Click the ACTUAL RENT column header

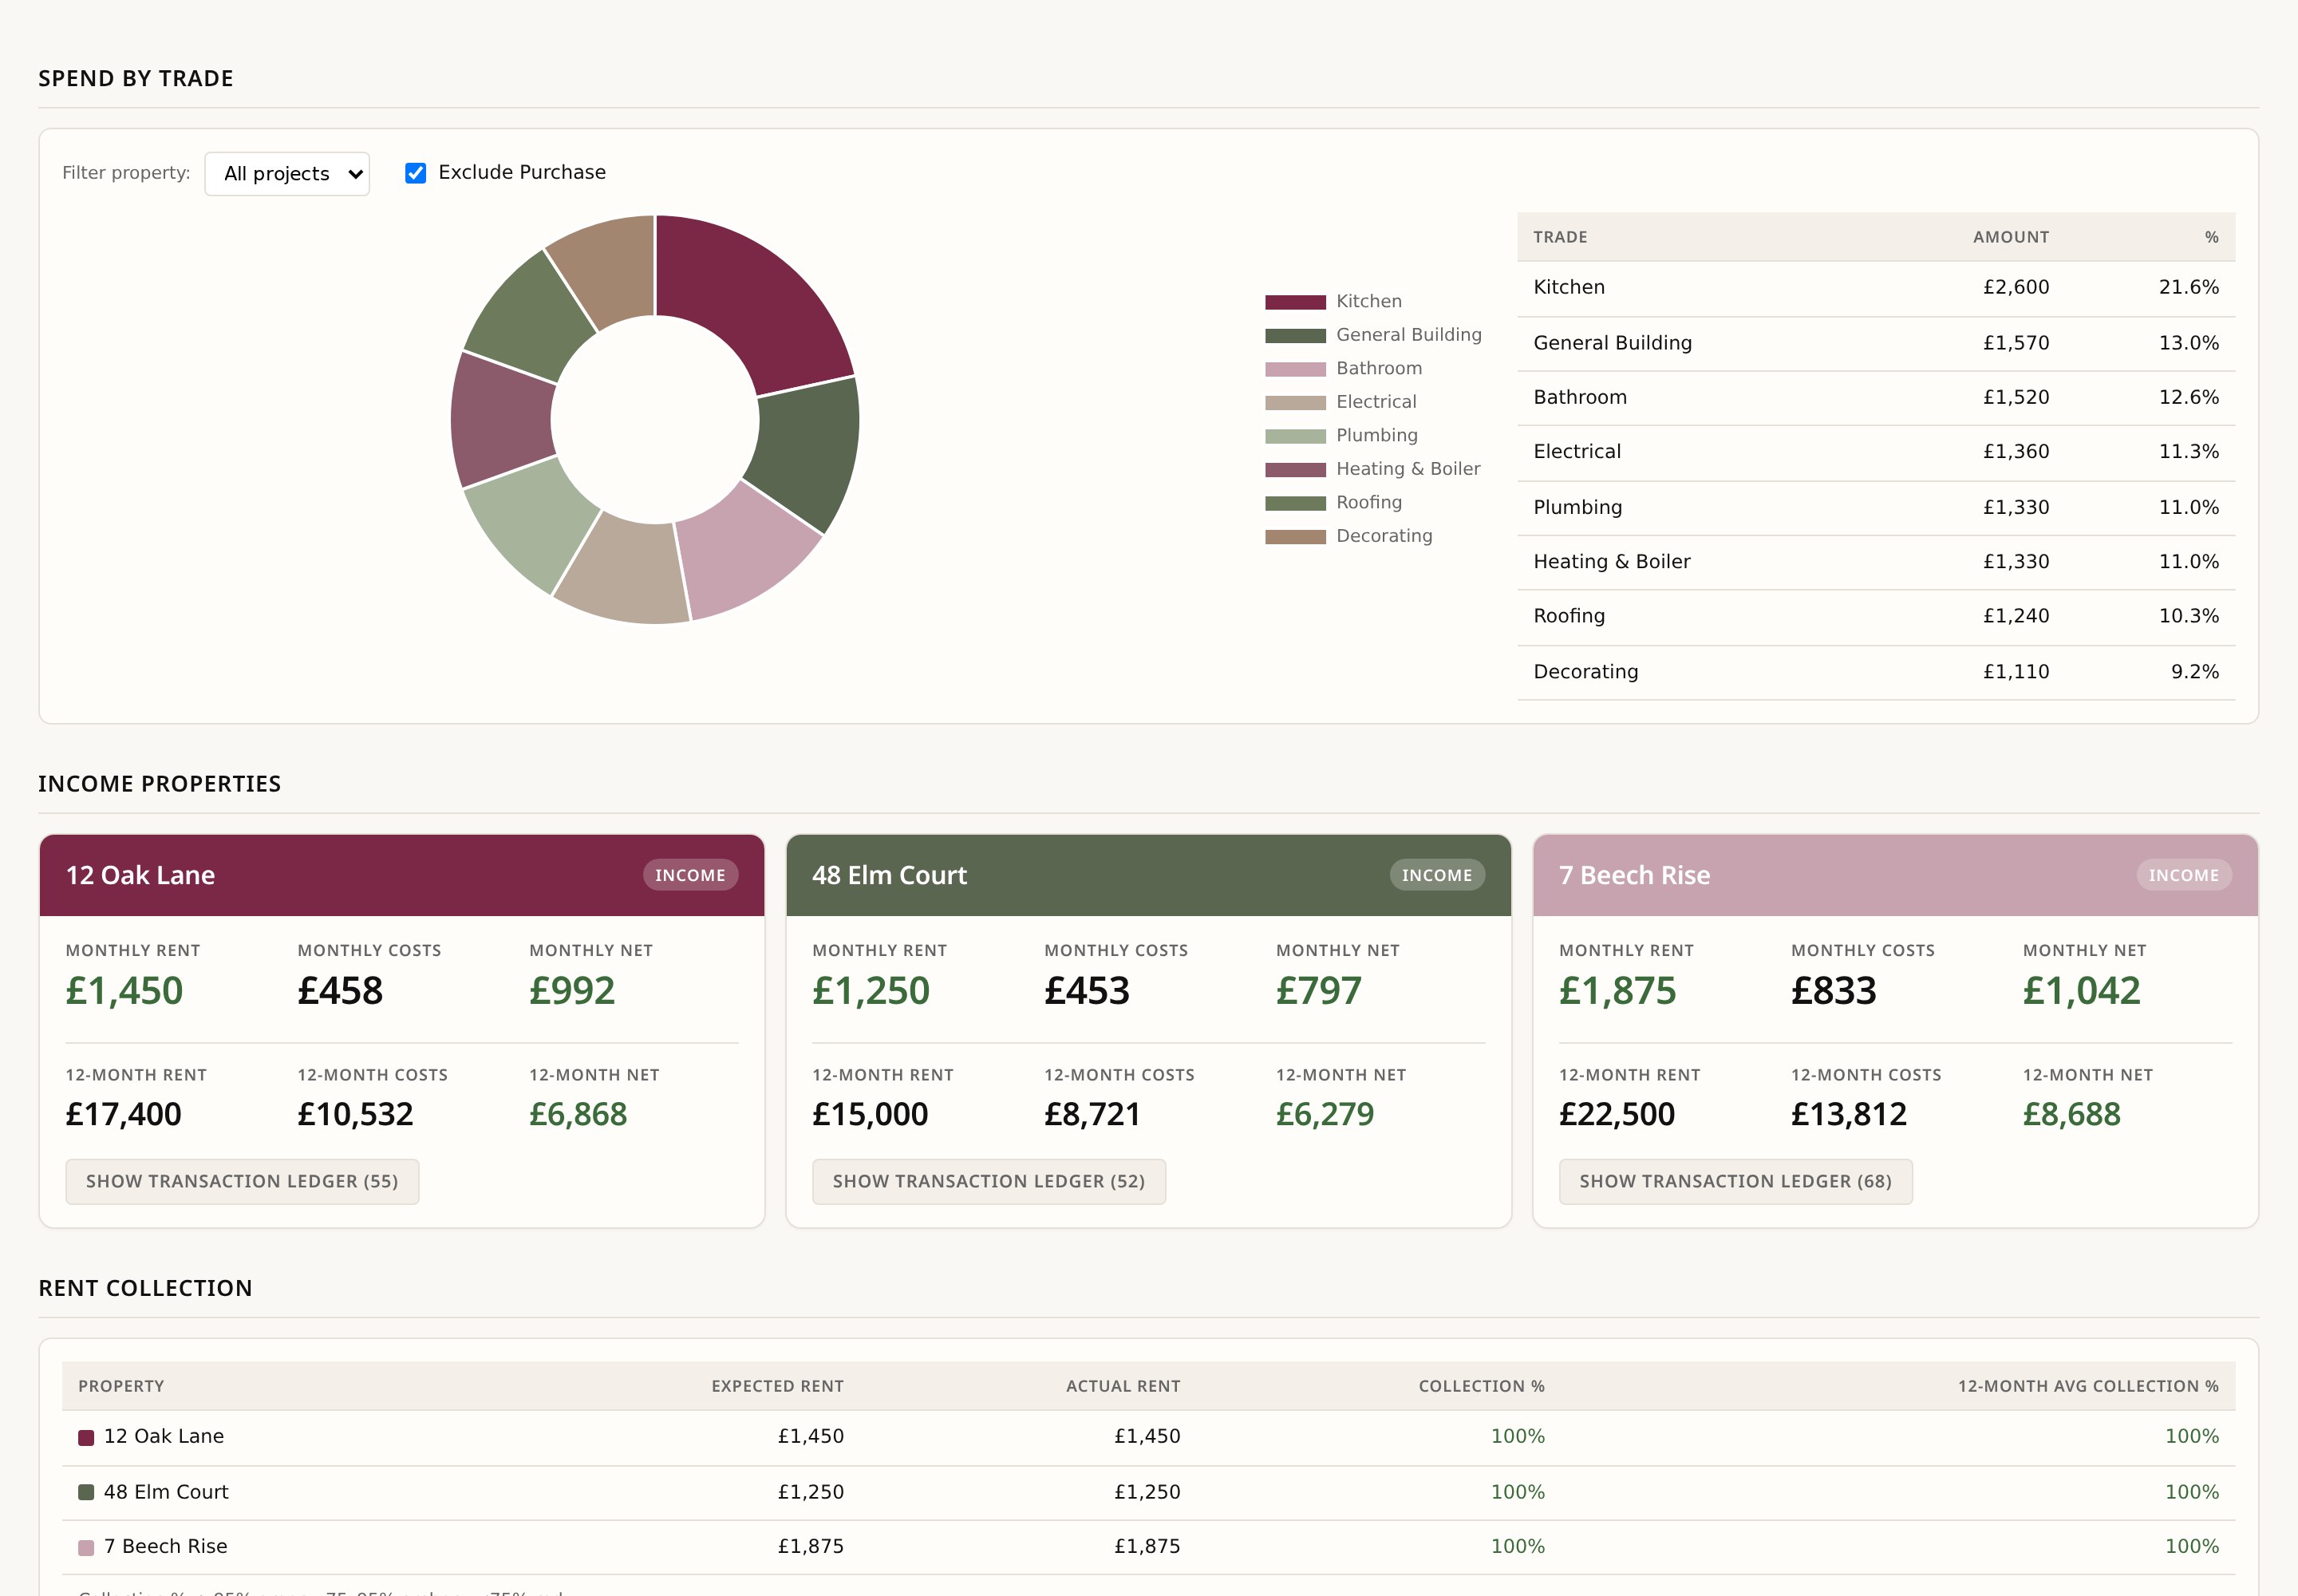[1122, 1386]
